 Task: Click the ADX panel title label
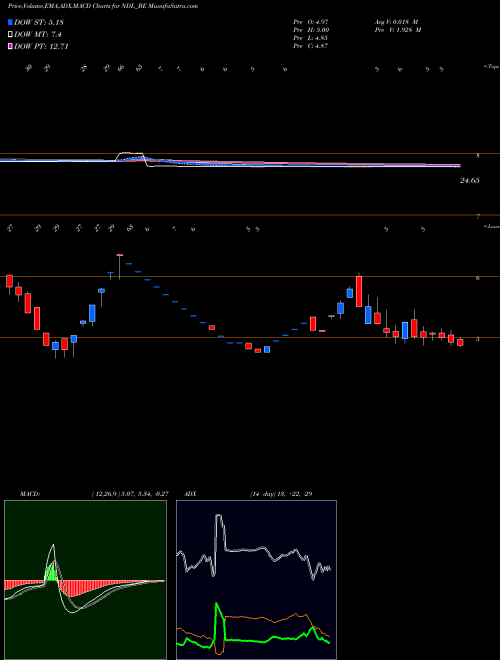pyautogui.click(x=189, y=494)
